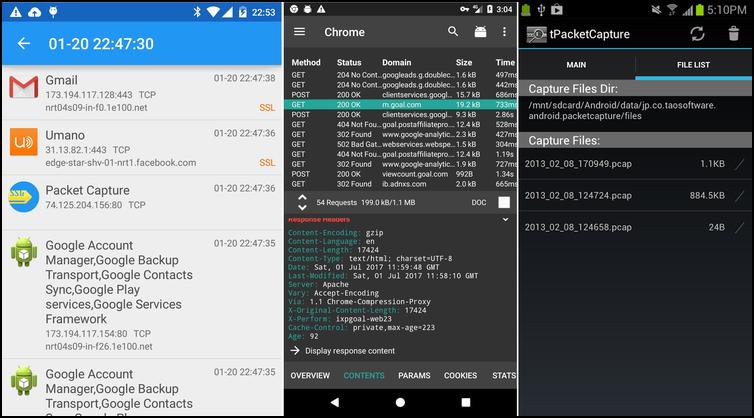Tap the Content-Type text/html header line
Screen dimensions: 754x418
pos(370,258)
